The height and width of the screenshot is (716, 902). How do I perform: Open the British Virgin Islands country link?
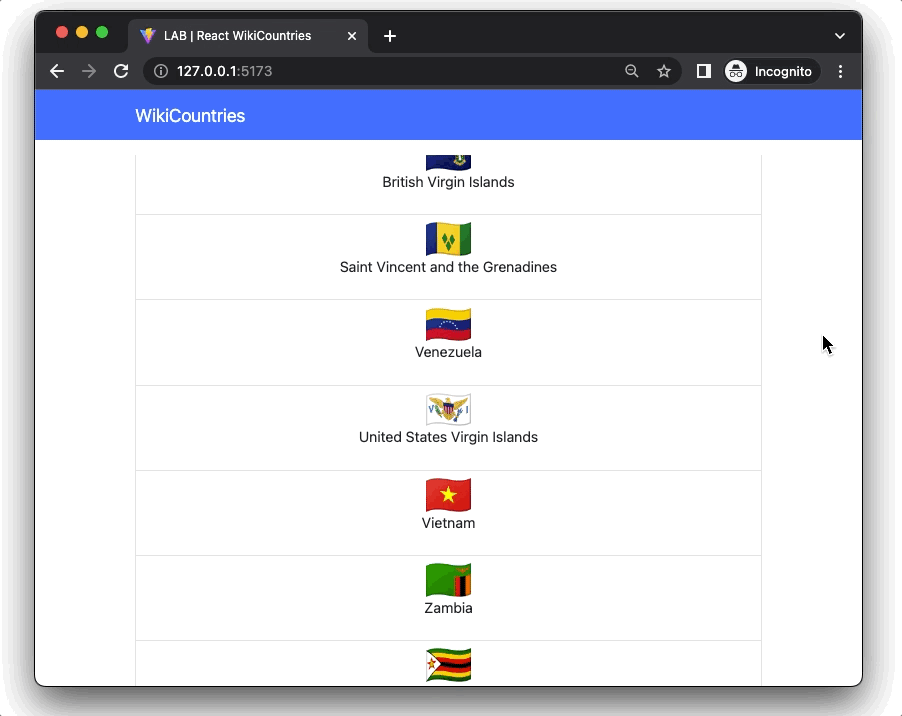(x=448, y=182)
